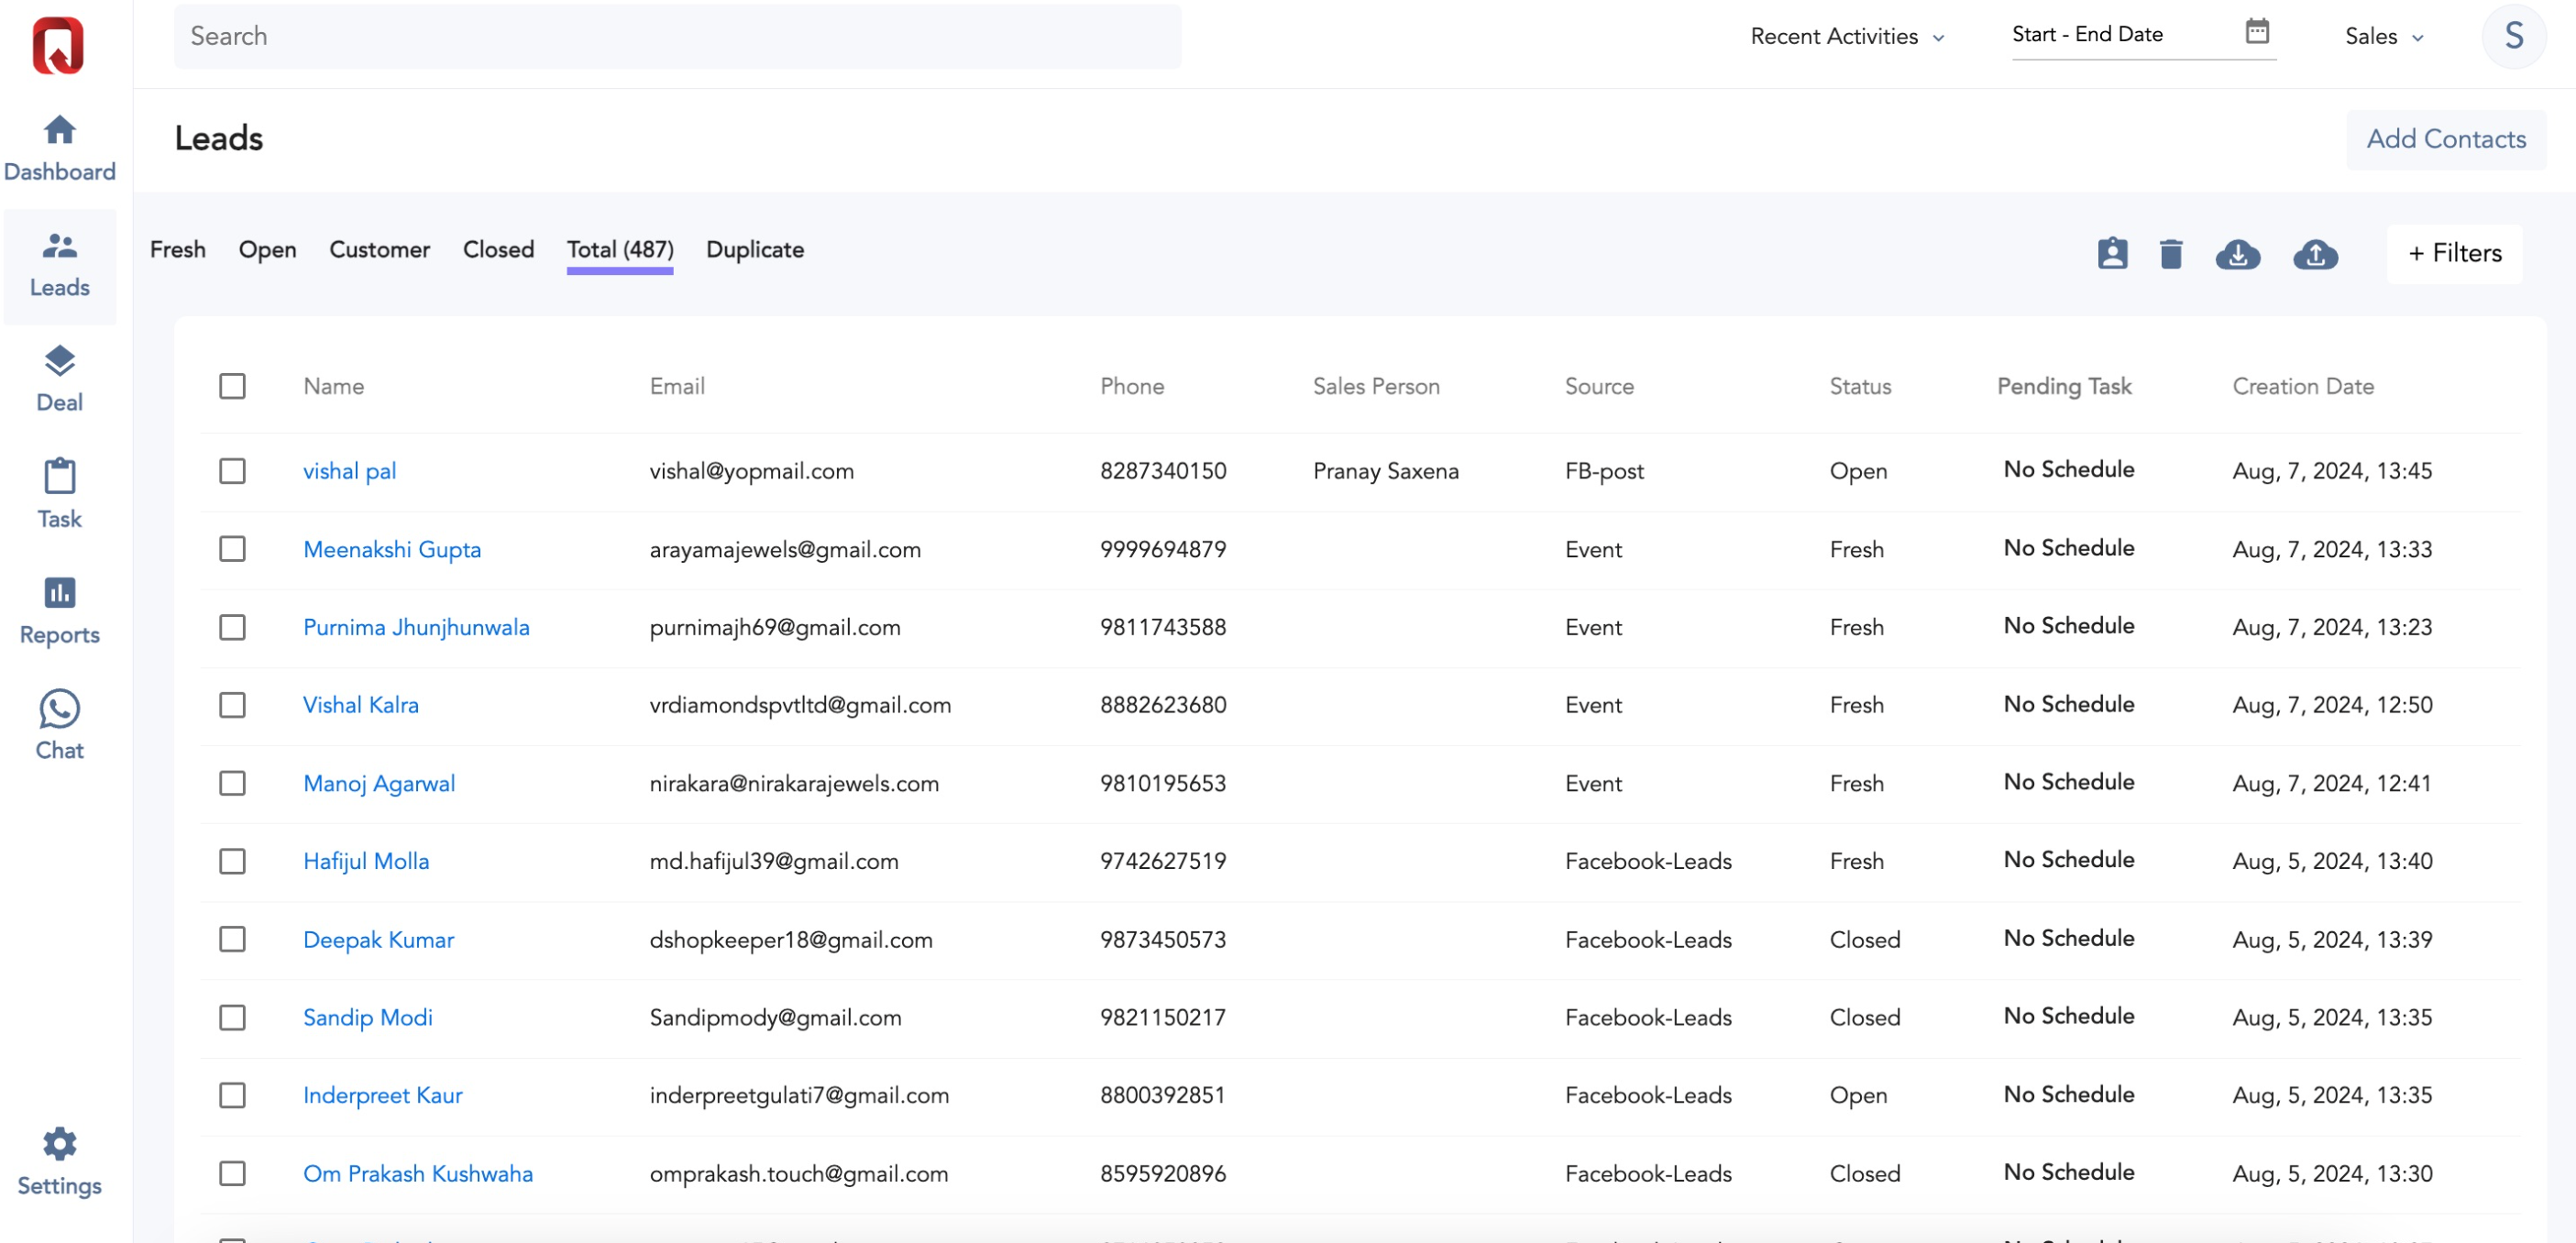The width and height of the screenshot is (2576, 1243).
Task: Open the Start - End Date calendar picker
Action: pyautogui.click(x=2259, y=32)
